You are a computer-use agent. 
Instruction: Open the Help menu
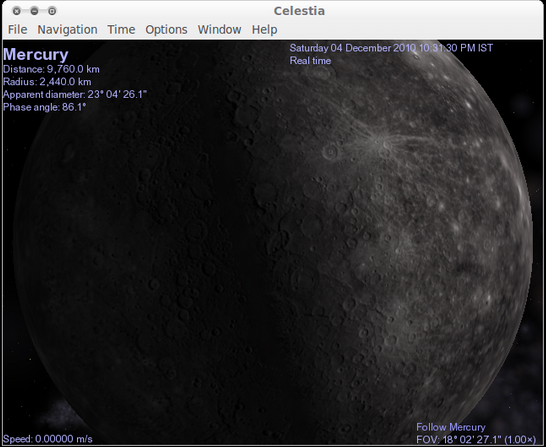coord(264,30)
